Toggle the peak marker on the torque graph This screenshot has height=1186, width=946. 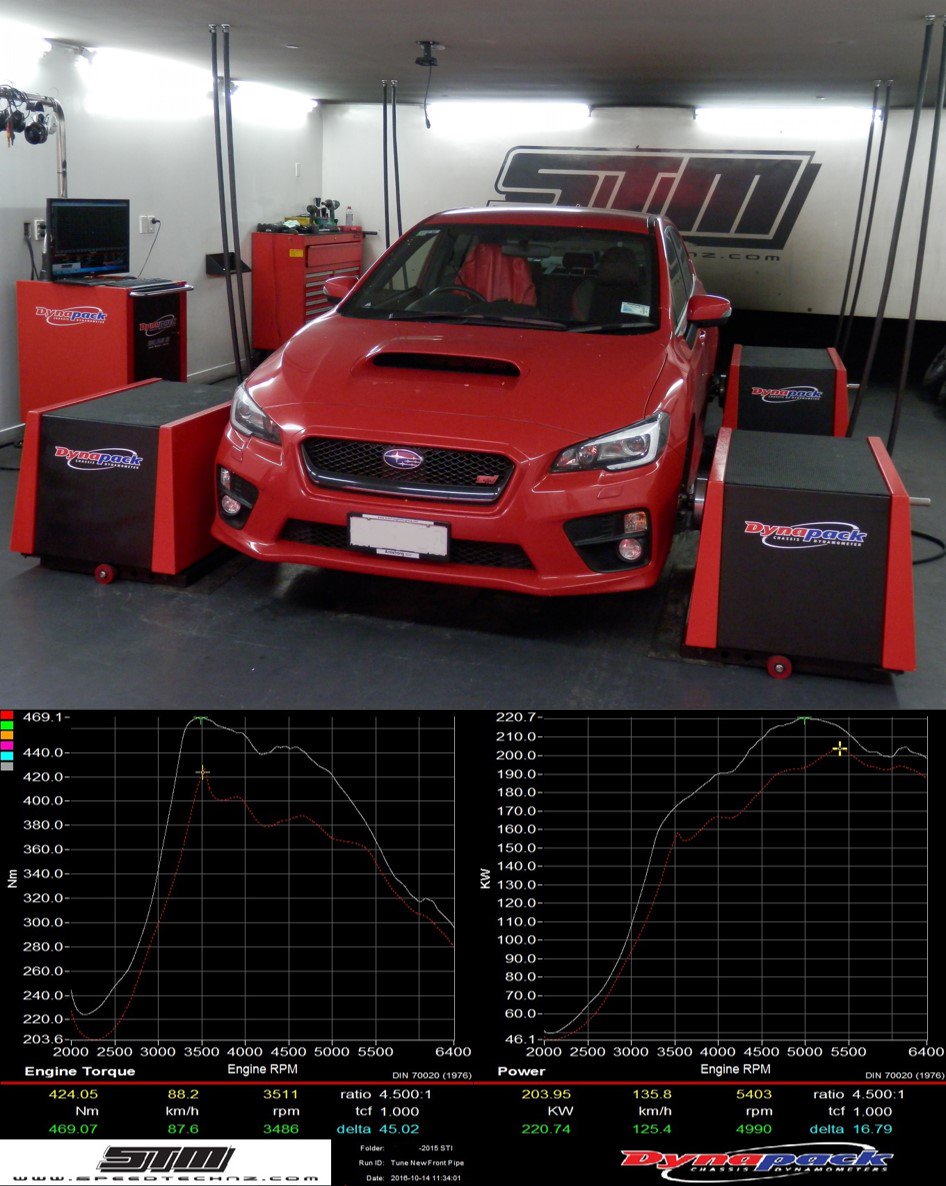click(200, 720)
